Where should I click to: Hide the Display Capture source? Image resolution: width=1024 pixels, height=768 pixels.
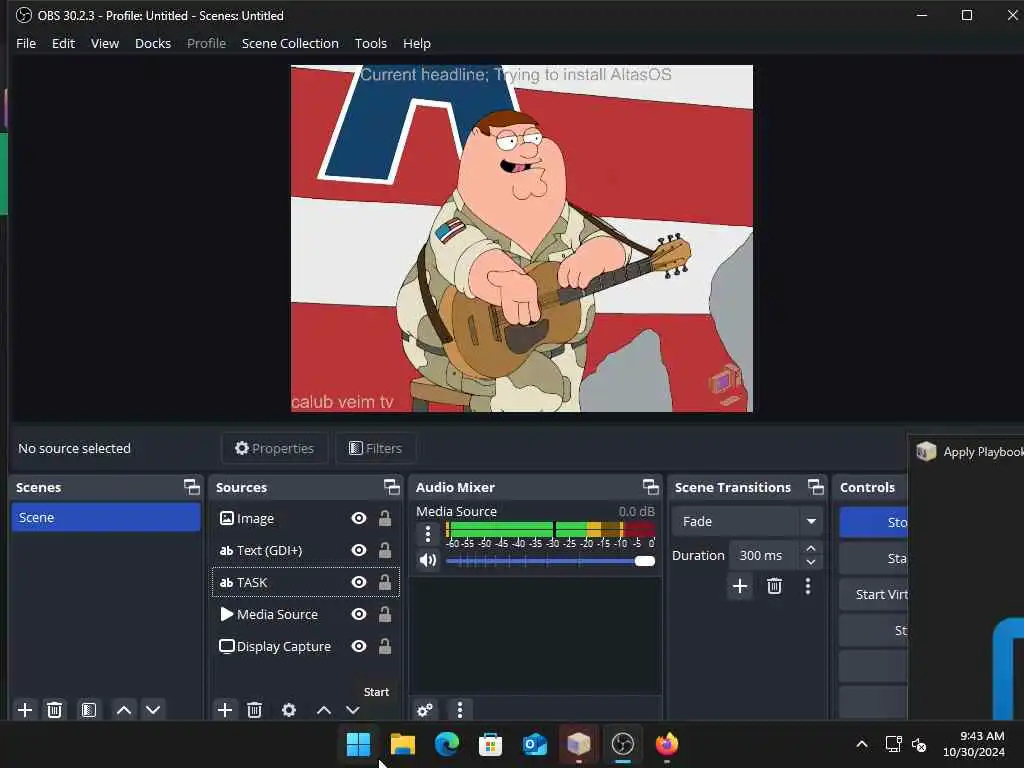(x=359, y=647)
